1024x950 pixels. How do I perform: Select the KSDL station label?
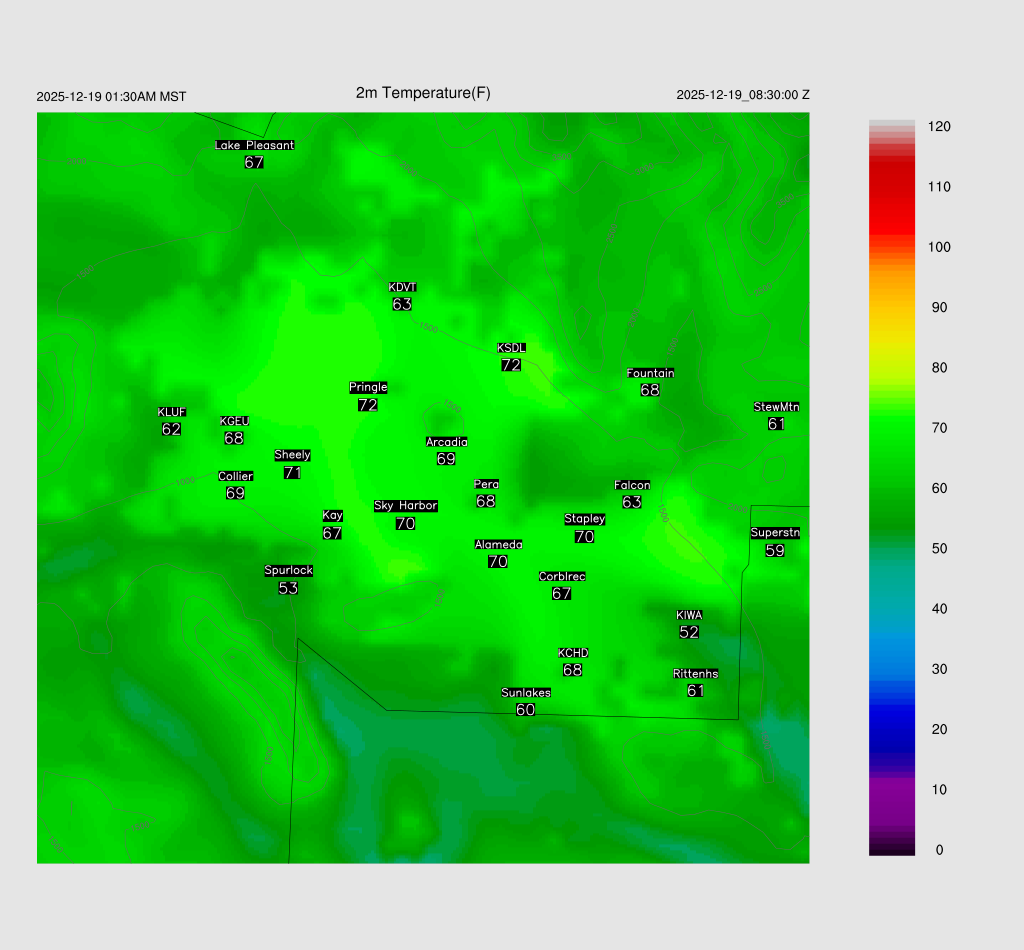point(511,348)
